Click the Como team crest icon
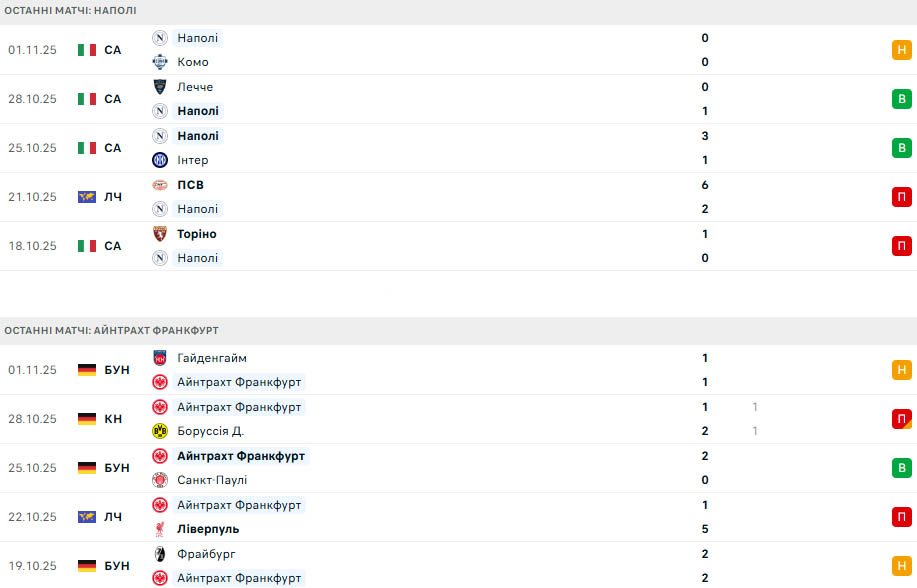The image size is (917, 588). 160,62
